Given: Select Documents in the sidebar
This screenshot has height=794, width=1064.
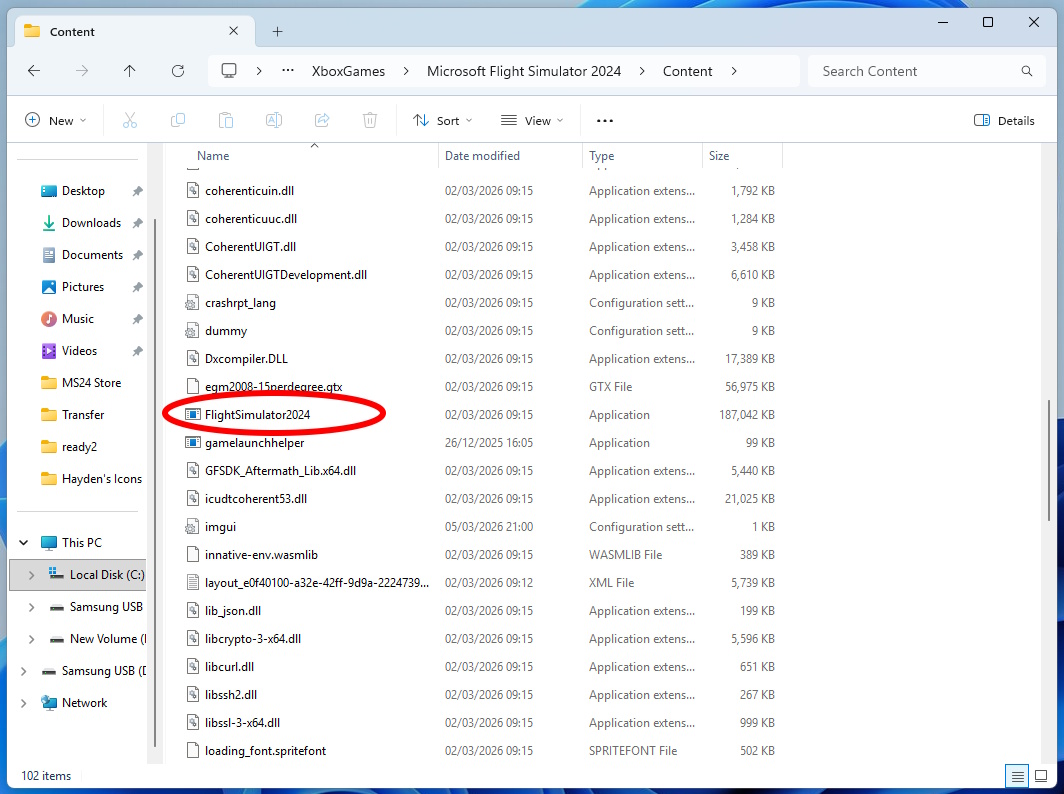Looking at the screenshot, I should [x=92, y=255].
